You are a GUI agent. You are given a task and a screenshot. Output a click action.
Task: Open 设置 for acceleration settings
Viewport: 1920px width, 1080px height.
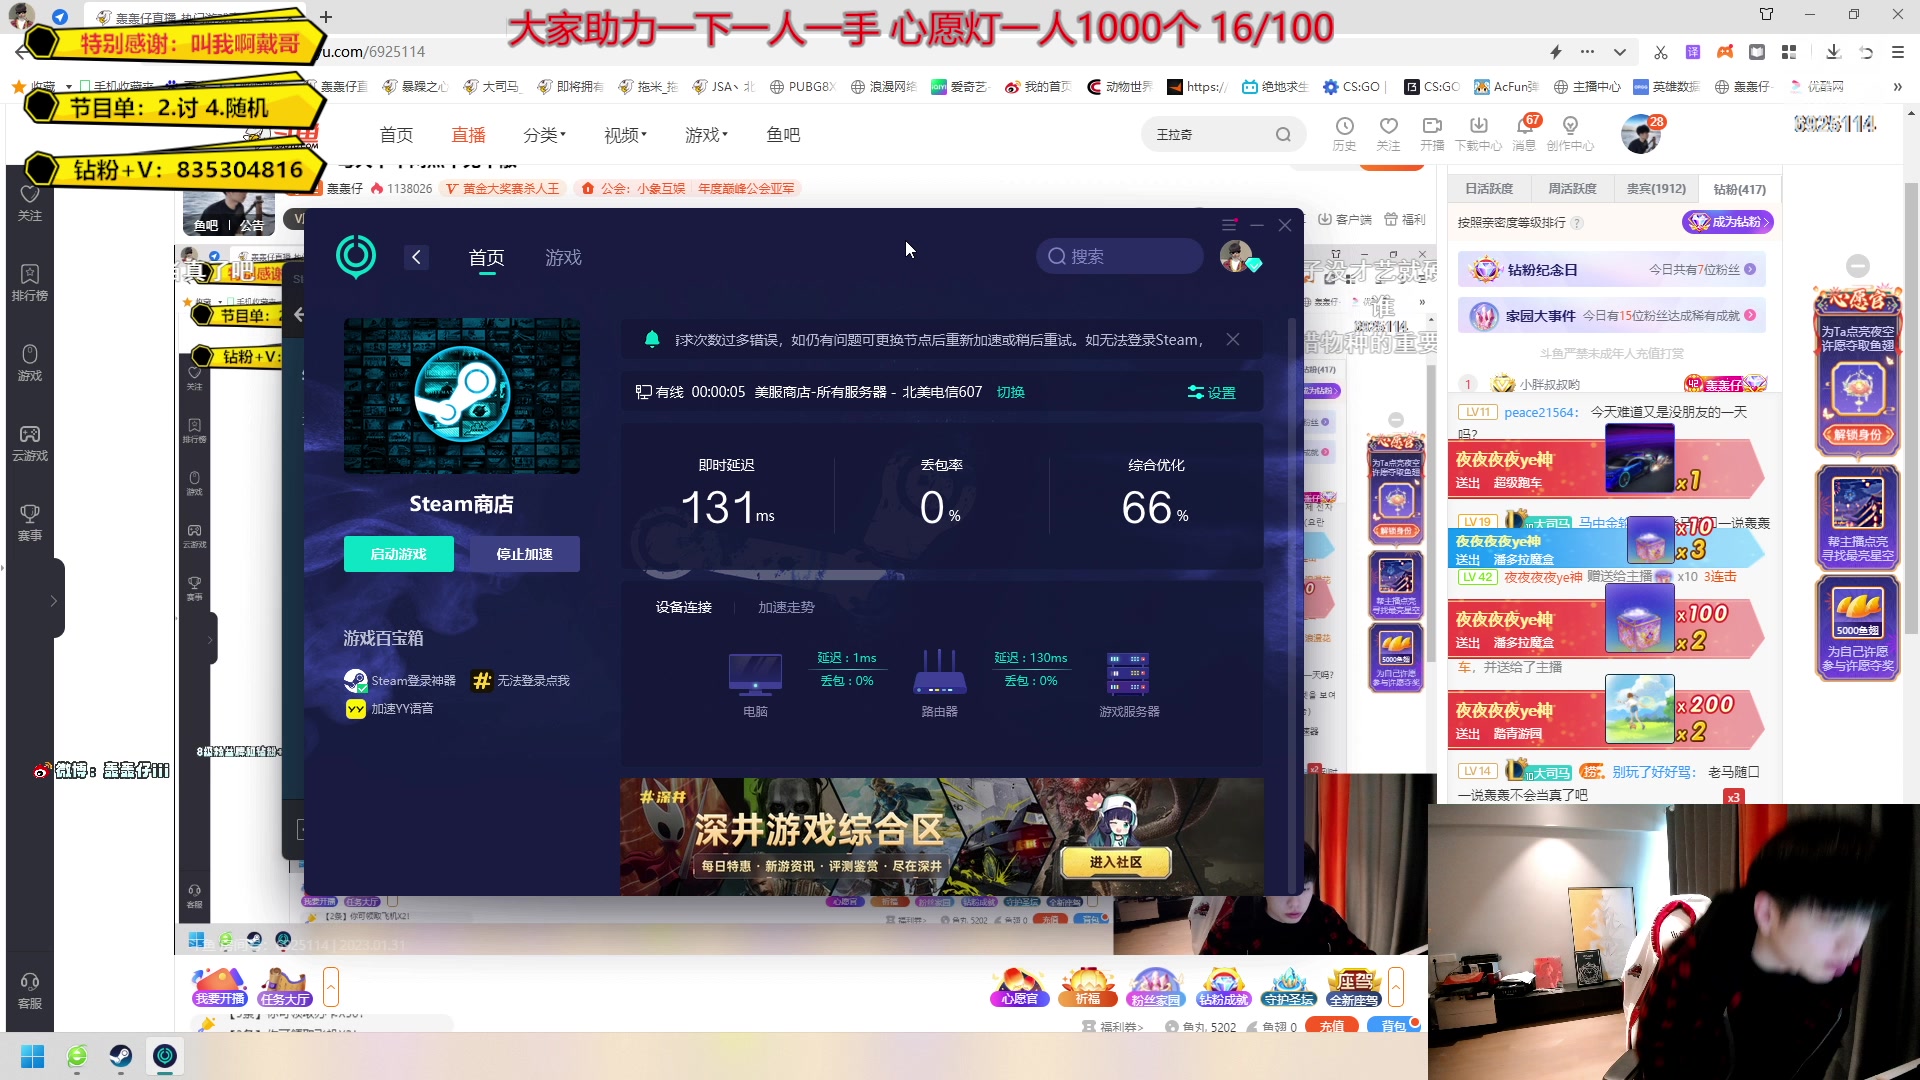(1212, 393)
